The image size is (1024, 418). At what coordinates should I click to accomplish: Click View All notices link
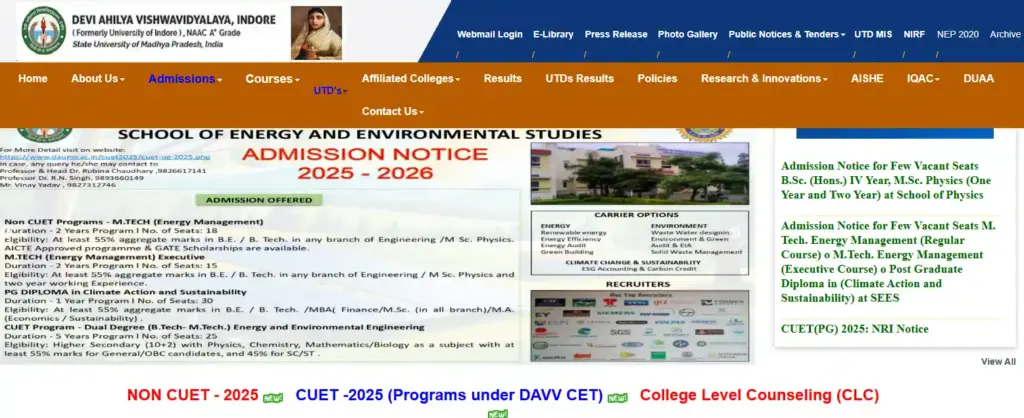pos(997,361)
